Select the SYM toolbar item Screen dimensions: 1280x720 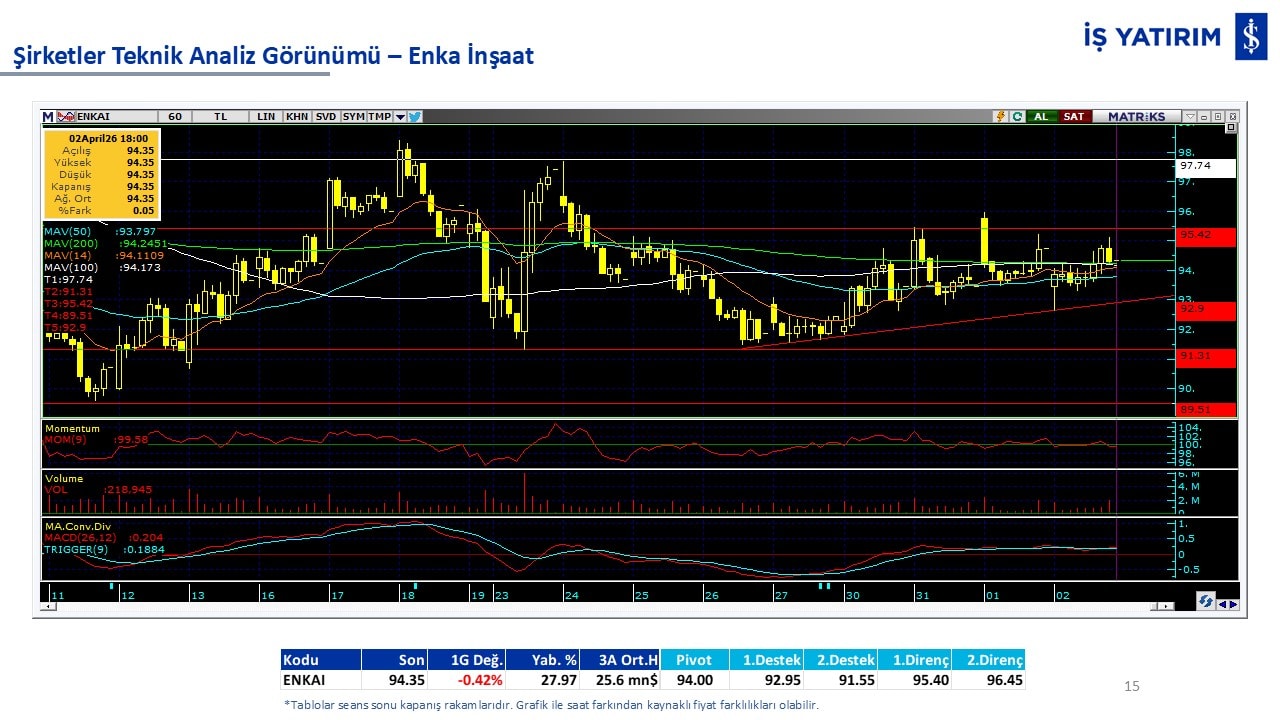353,116
